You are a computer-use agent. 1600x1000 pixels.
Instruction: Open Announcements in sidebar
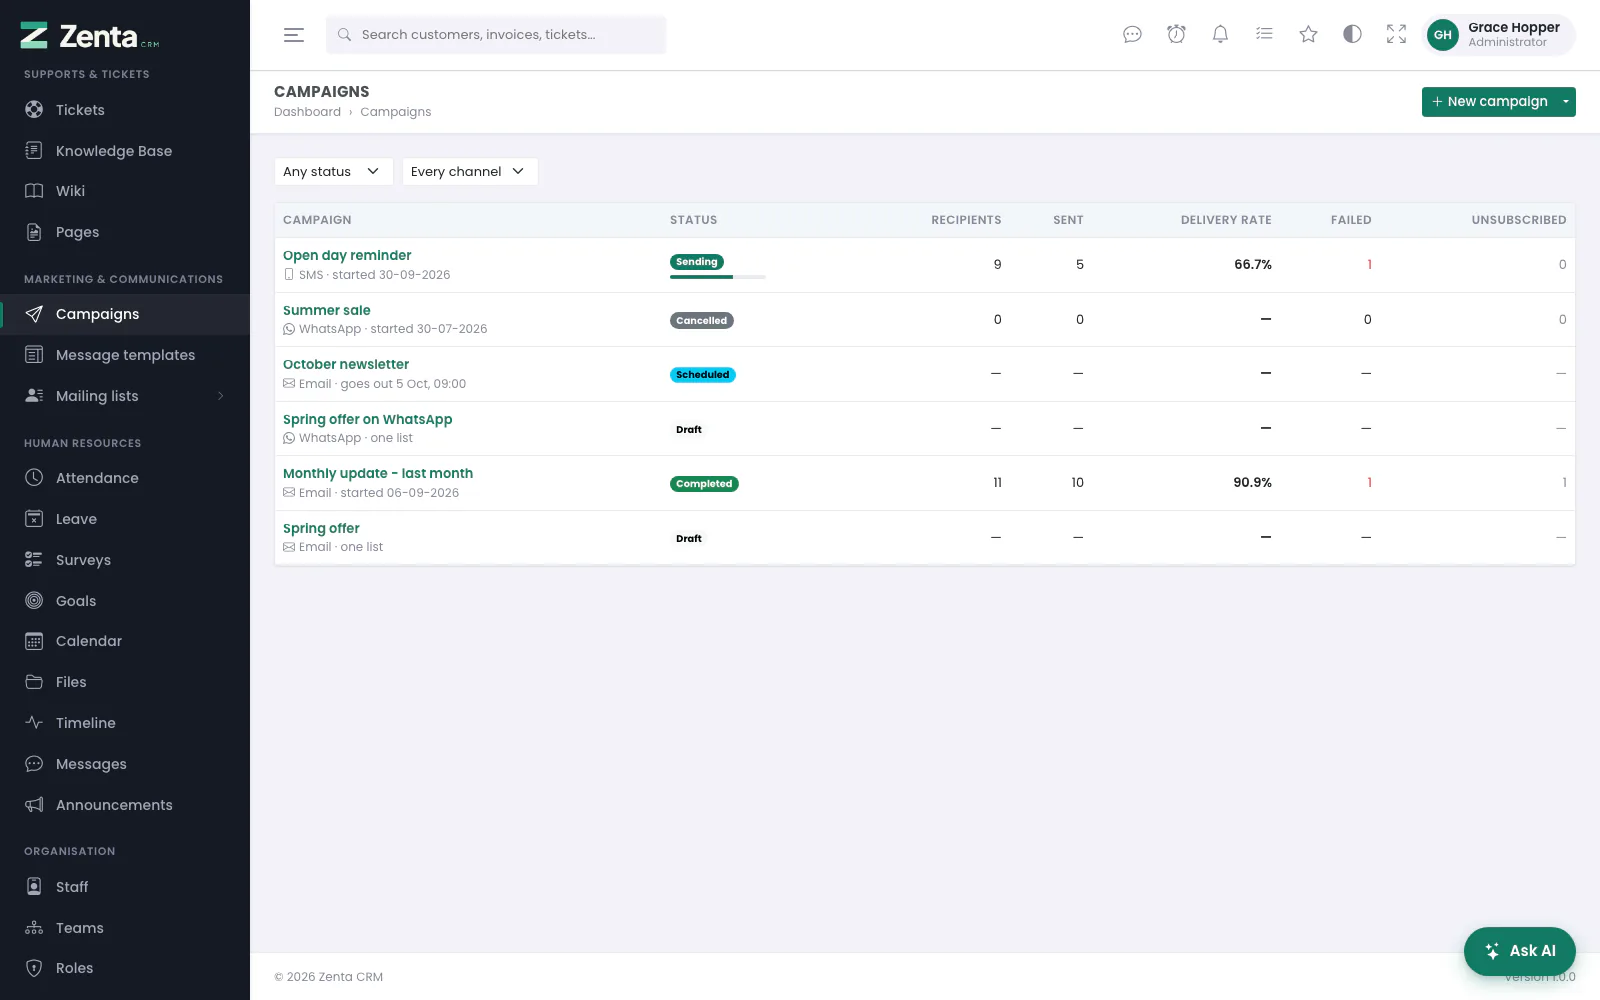[125, 805]
